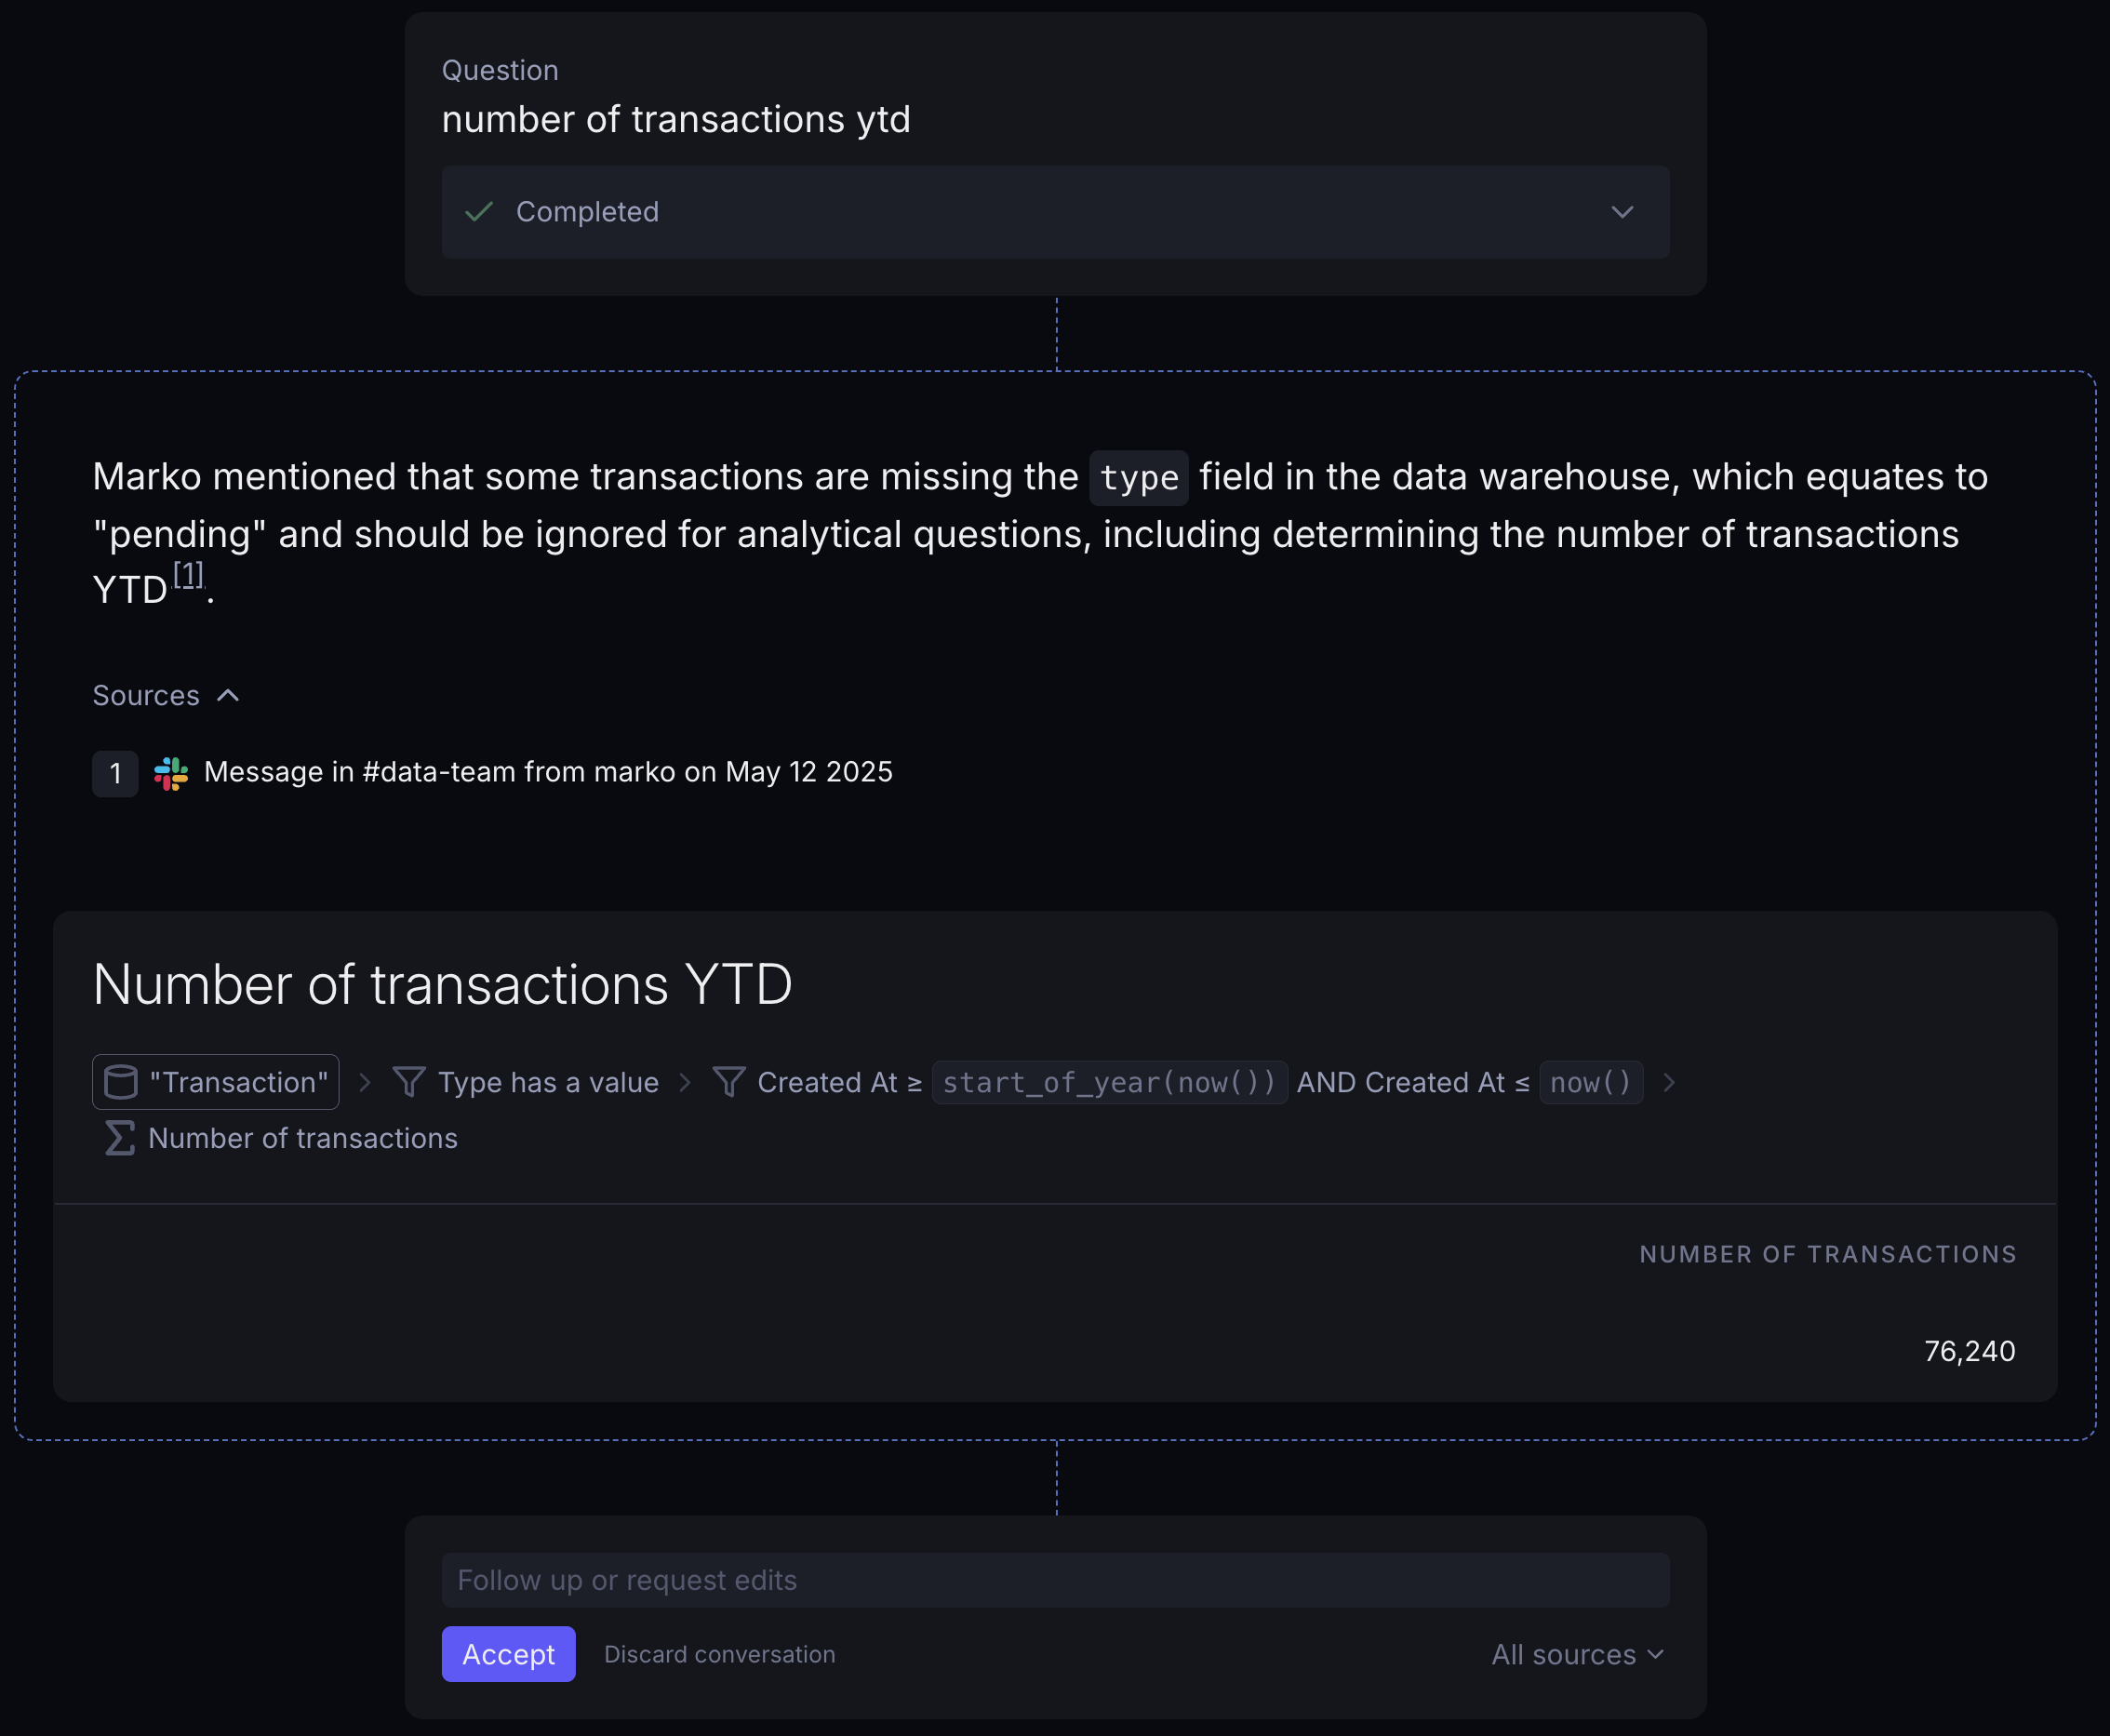Click the Slack icon in sources
This screenshot has height=1736, width=2110.
[171, 774]
